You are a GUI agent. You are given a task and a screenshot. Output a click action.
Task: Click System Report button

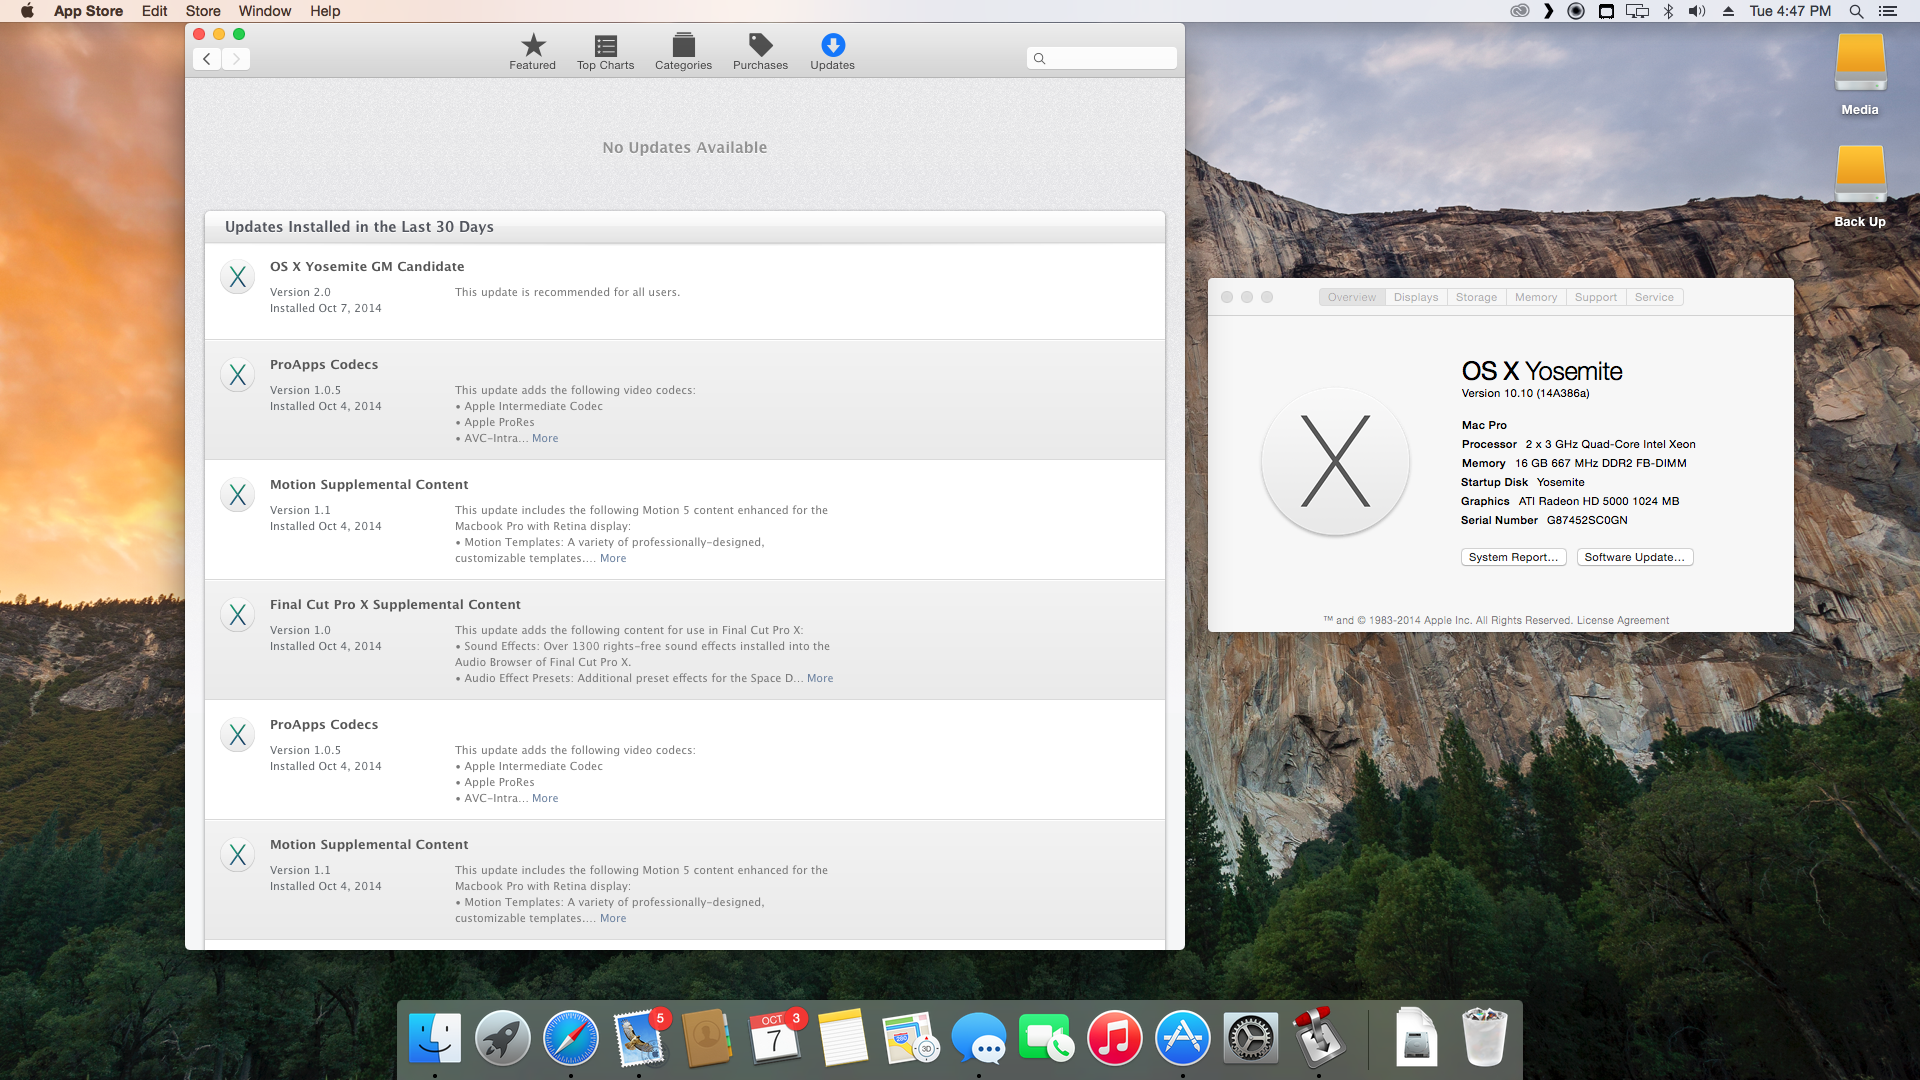pyautogui.click(x=1513, y=557)
